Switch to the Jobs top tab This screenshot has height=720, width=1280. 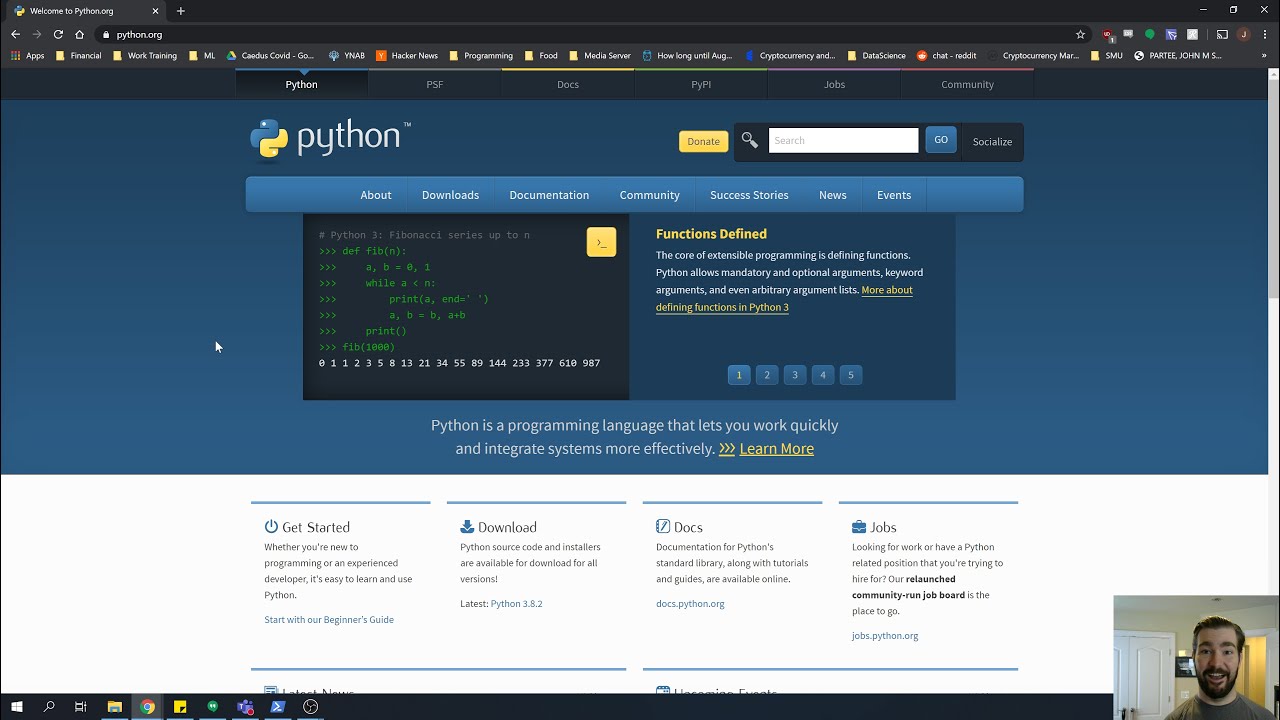[x=834, y=84]
